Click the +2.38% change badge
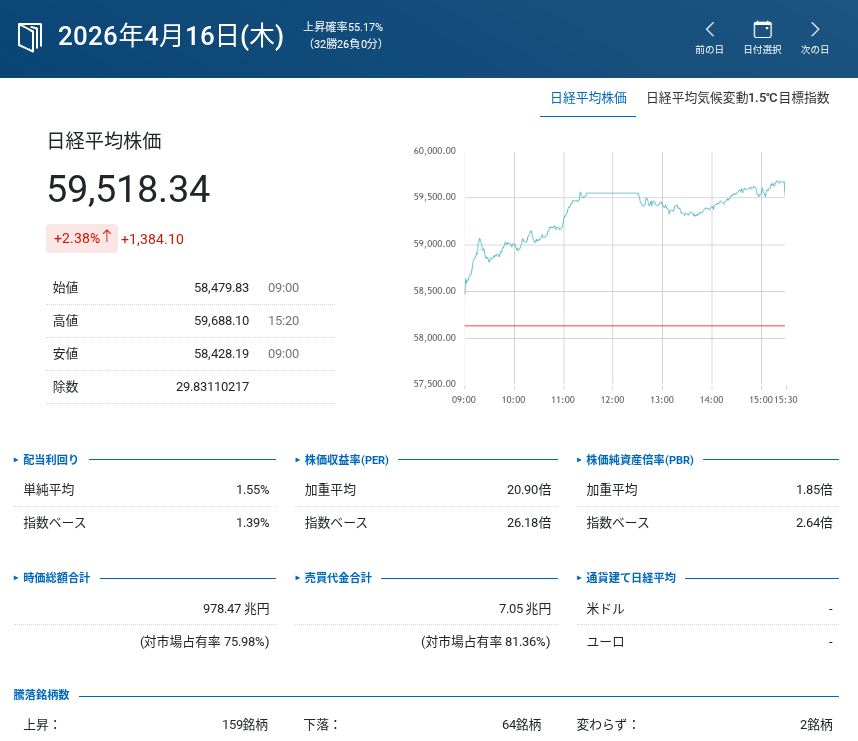Image resolution: width=858 pixels, height=741 pixels. (77, 238)
